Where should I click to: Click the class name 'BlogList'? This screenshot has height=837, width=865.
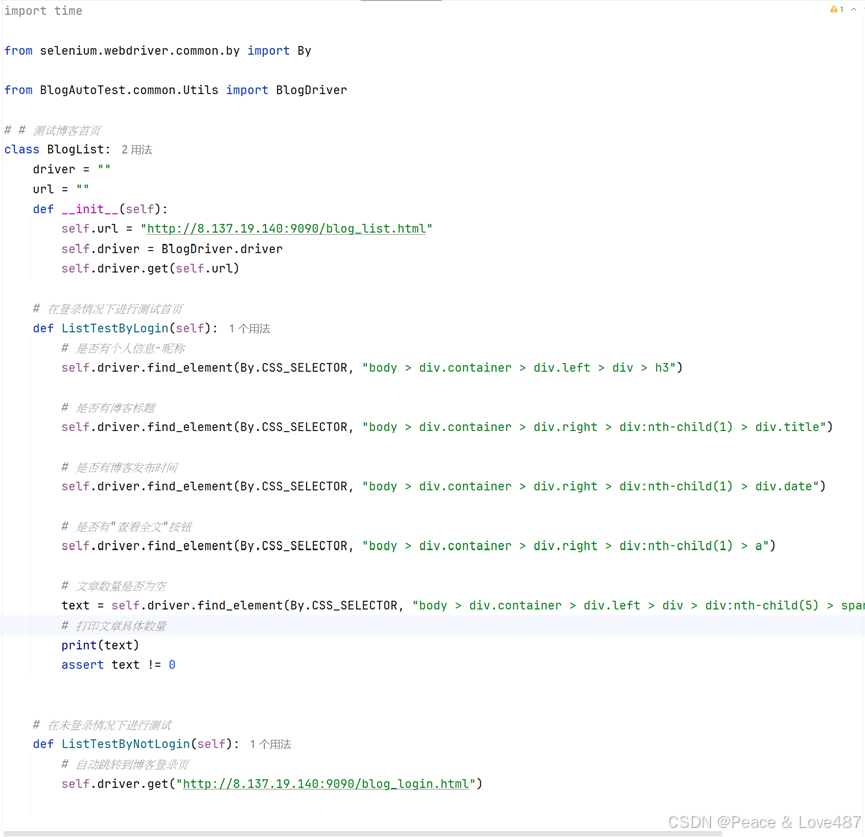(76, 150)
